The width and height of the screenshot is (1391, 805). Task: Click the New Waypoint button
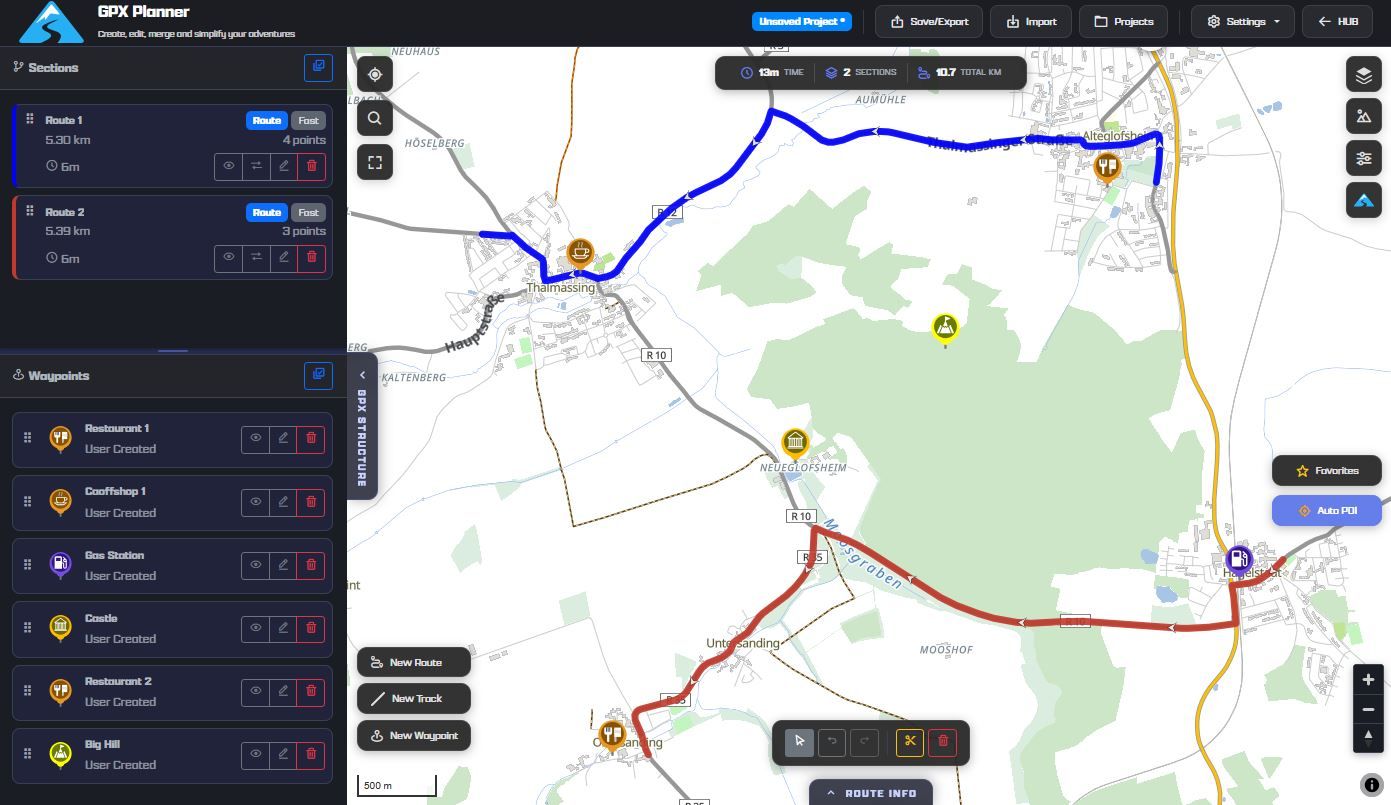[x=414, y=736]
